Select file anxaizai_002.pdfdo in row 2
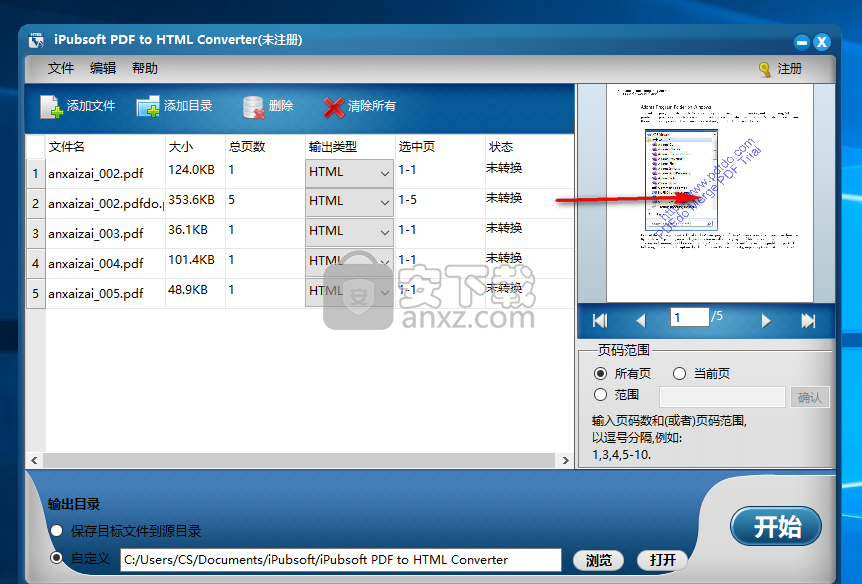The width and height of the screenshot is (862, 584). pos(106,203)
